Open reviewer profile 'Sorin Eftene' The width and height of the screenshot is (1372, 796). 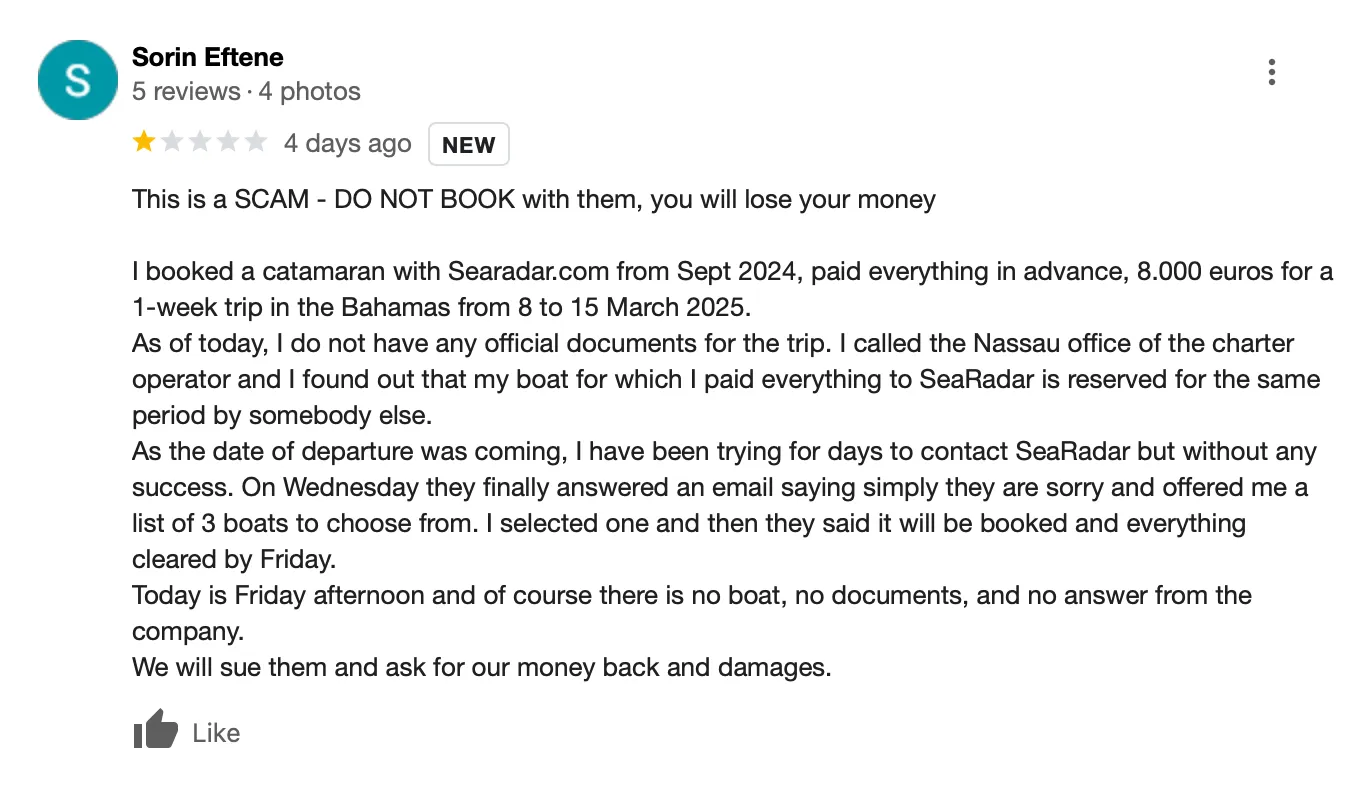click(x=207, y=57)
